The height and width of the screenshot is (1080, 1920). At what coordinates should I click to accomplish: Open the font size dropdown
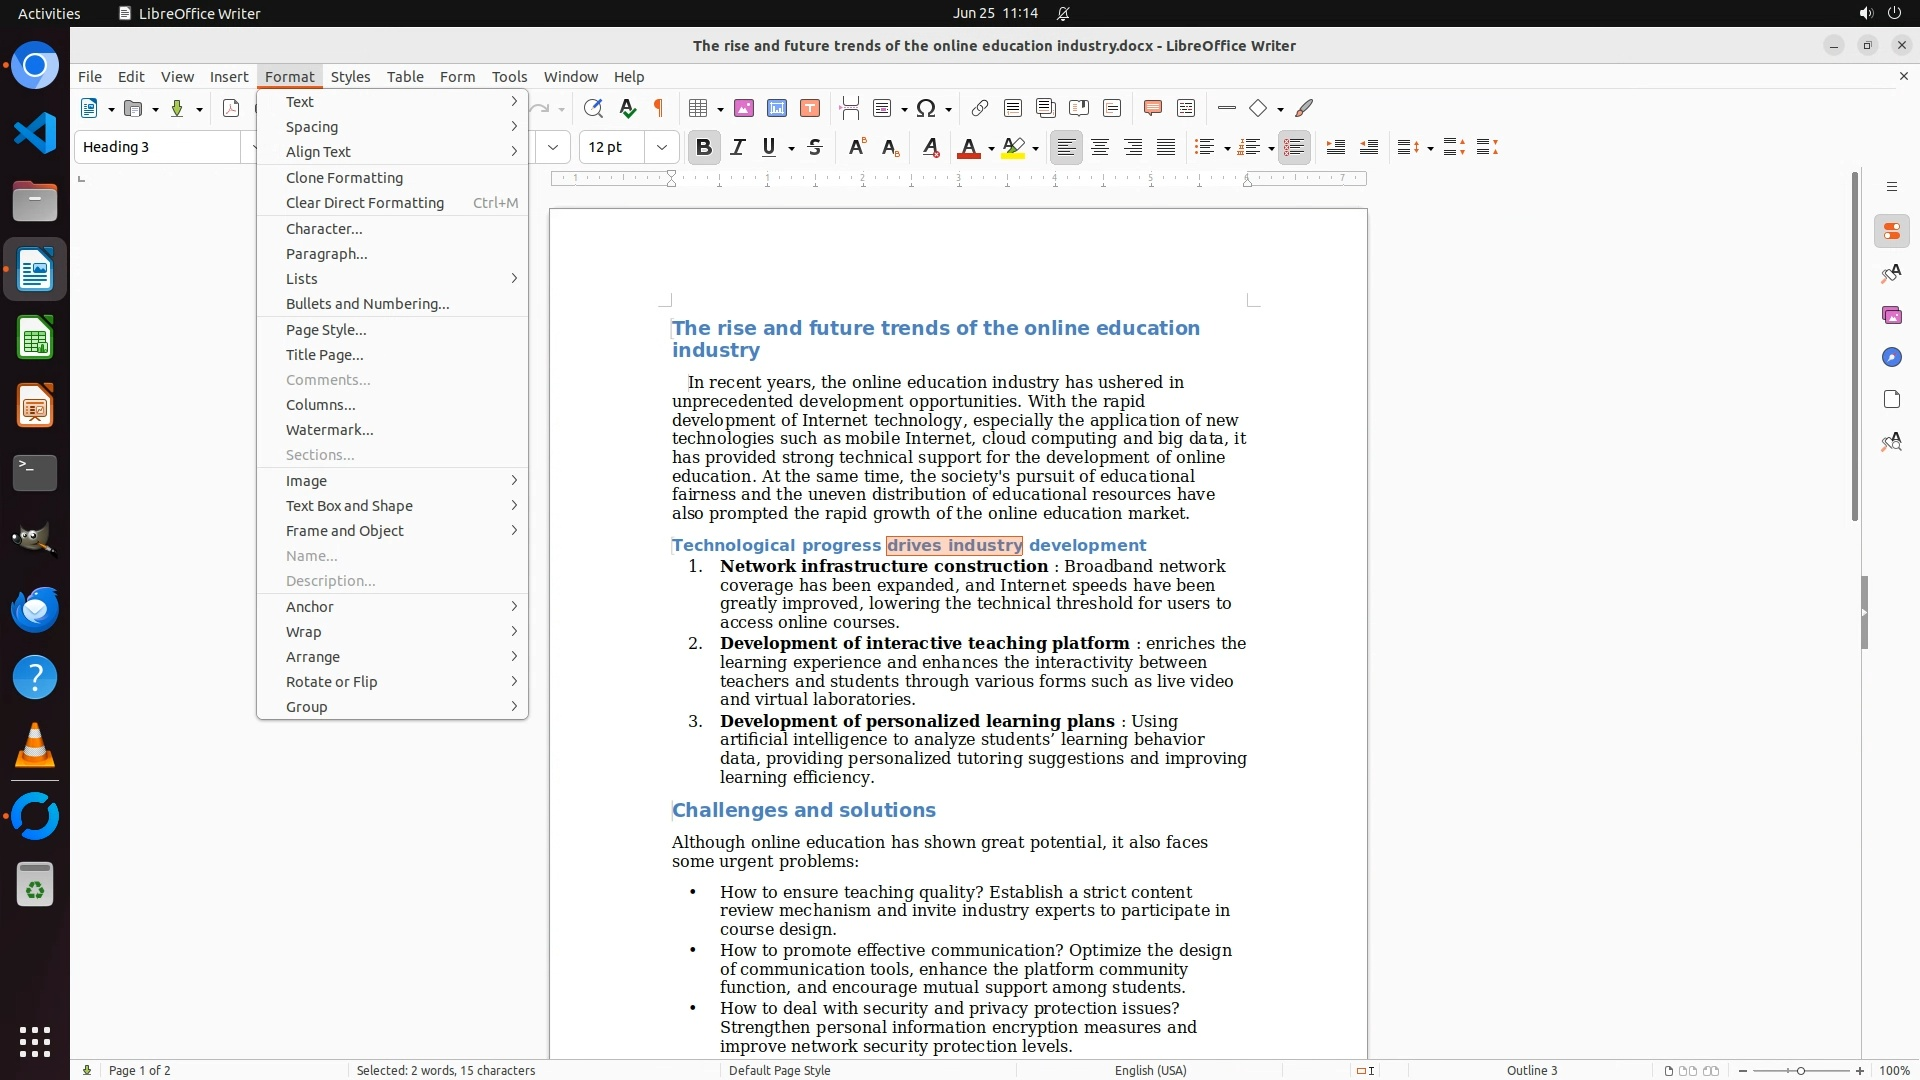tap(661, 147)
